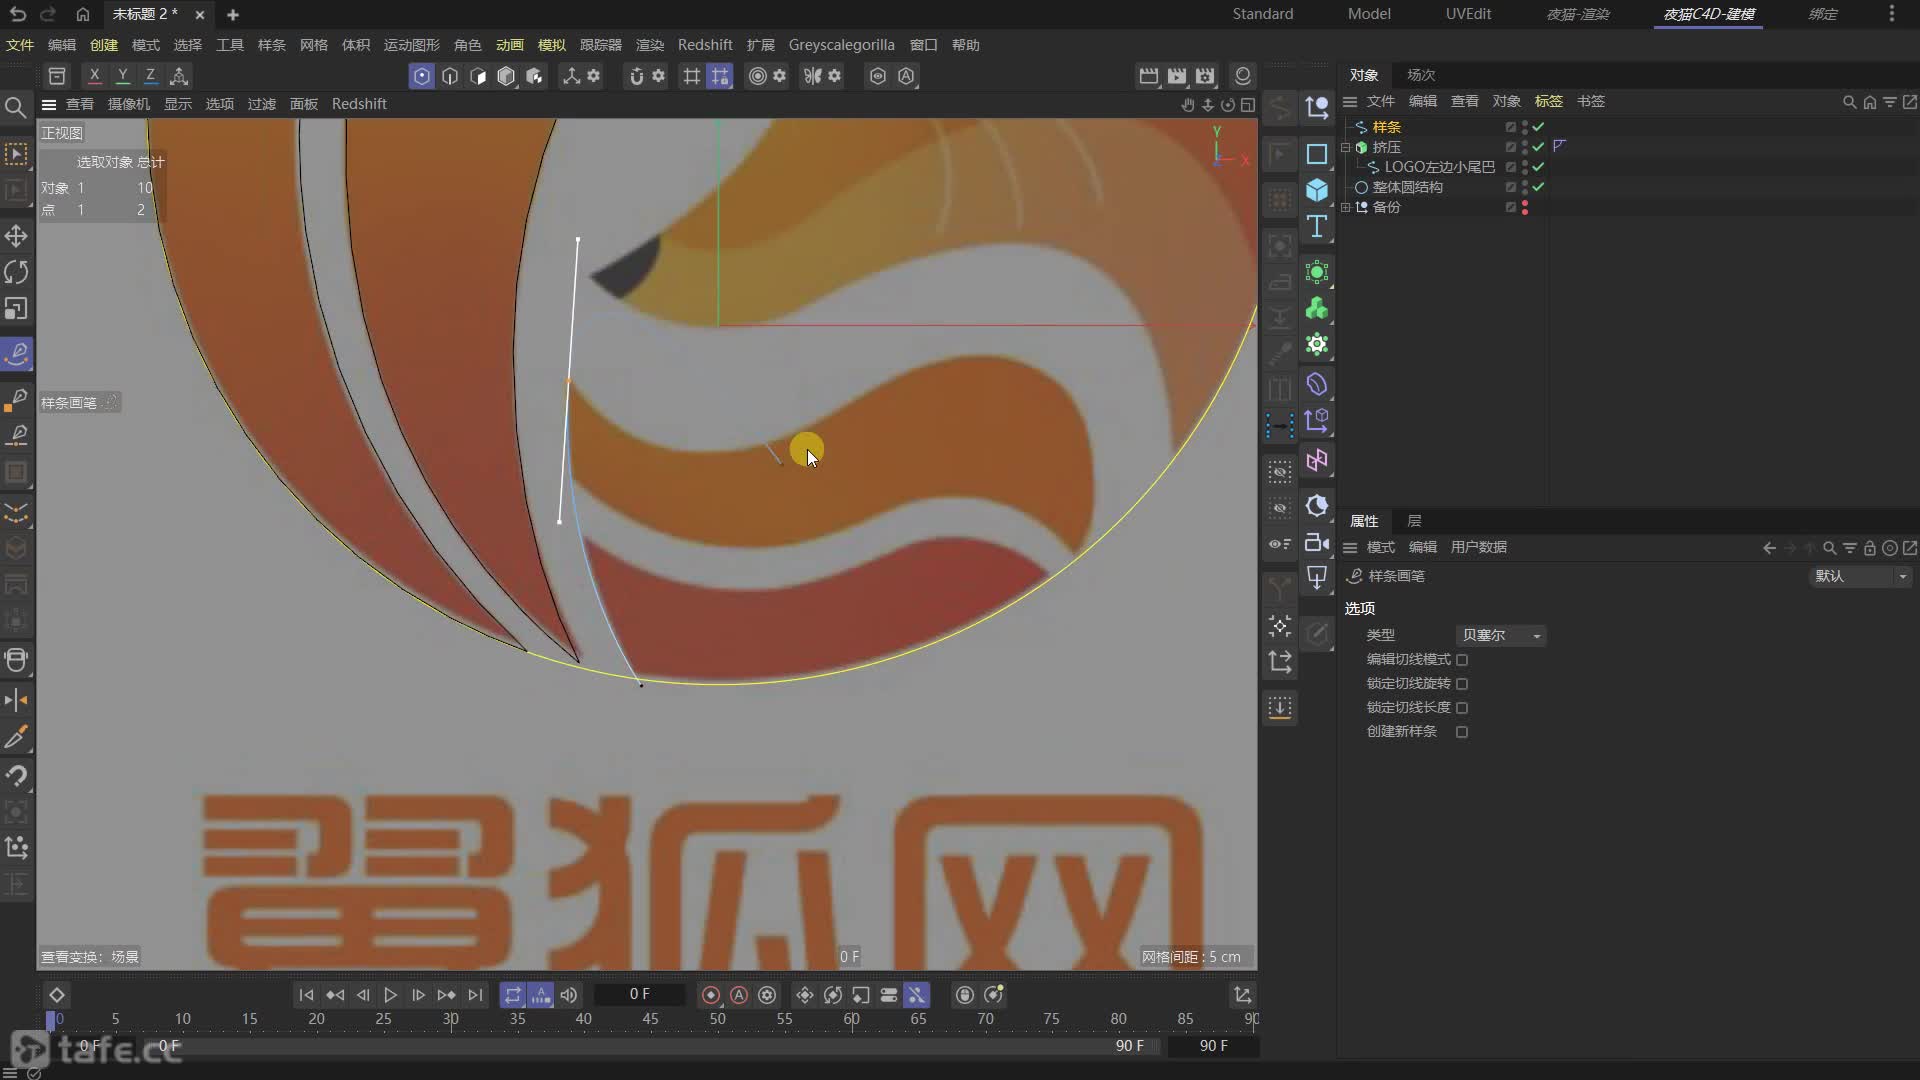Screen dimensions: 1920x1080
Task: Toggle workplane grid snapping icon
Action: point(720,76)
